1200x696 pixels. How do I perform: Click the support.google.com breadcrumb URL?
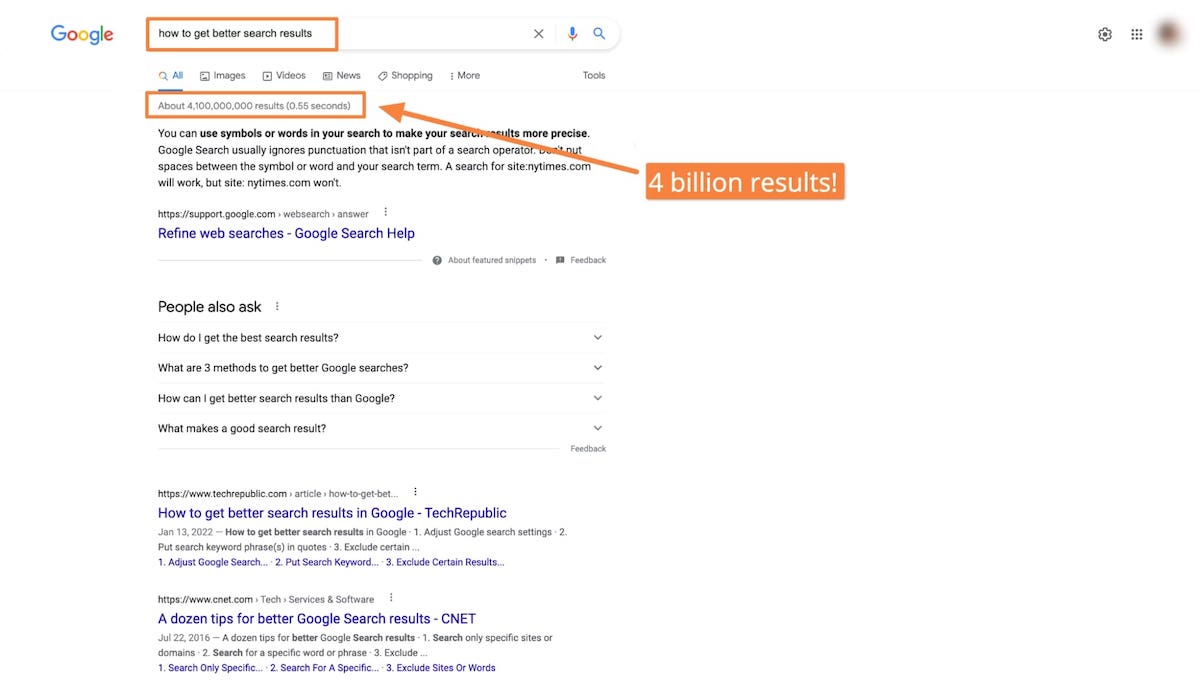click(263, 214)
